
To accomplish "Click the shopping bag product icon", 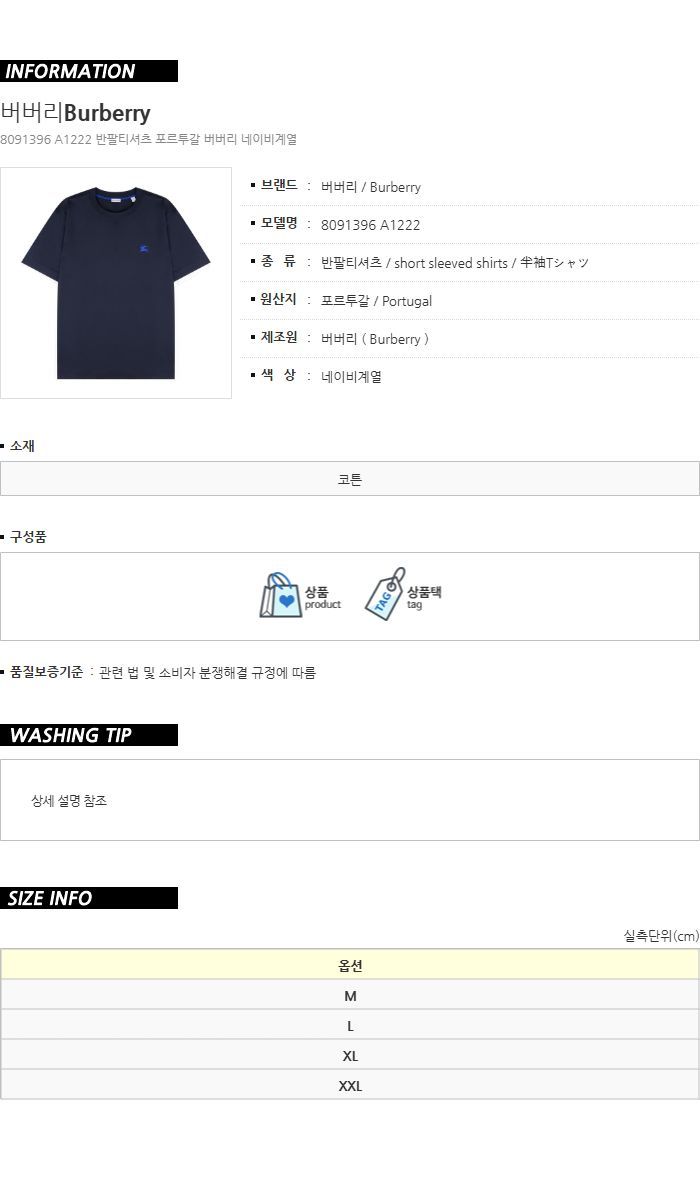I will (280, 596).
